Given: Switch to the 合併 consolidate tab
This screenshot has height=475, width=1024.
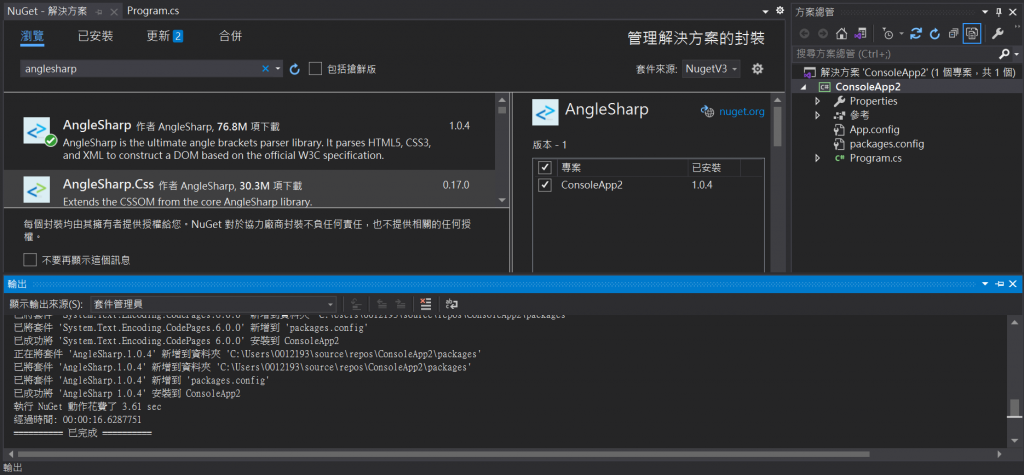Looking at the screenshot, I should tap(230, 36).
